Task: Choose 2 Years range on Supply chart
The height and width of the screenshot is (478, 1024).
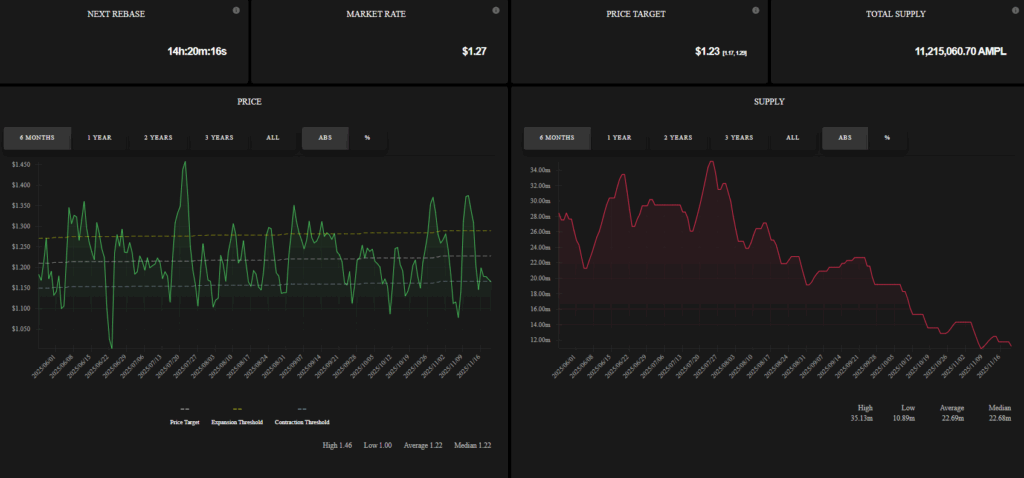Action: (x=679, y=137)
